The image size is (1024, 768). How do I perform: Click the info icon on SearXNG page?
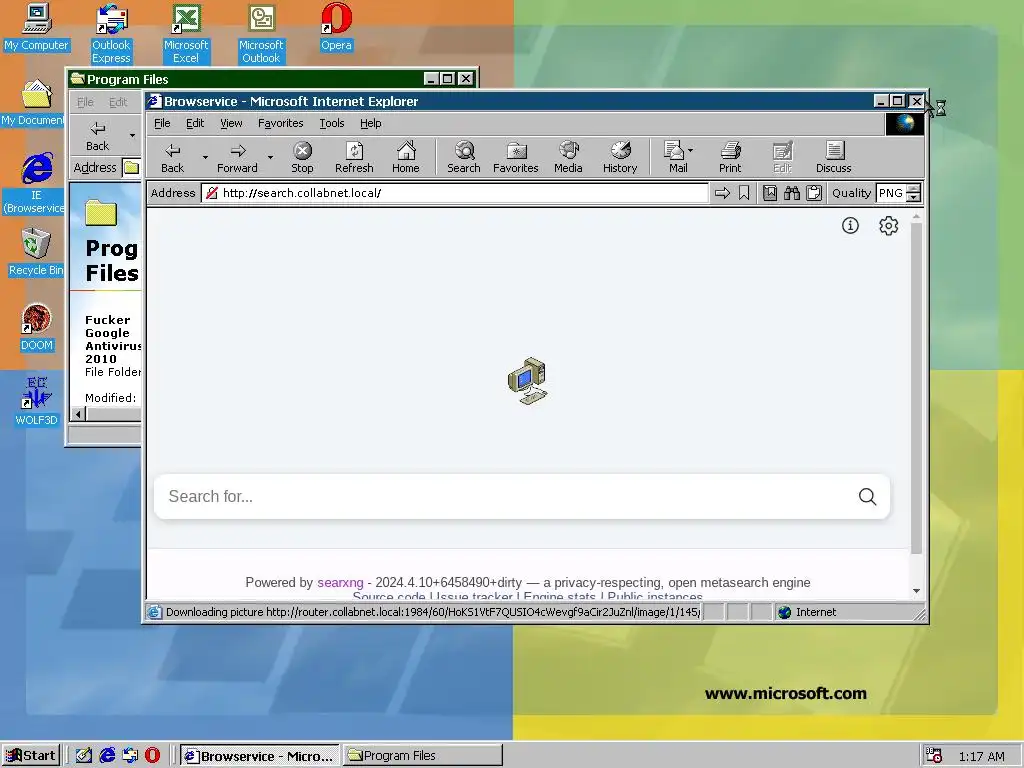[850, 225]
